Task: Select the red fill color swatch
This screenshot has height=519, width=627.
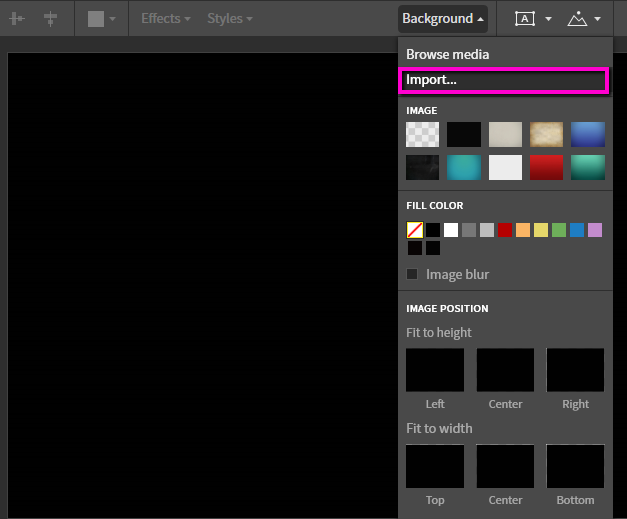Action: (x=505, y=230)
